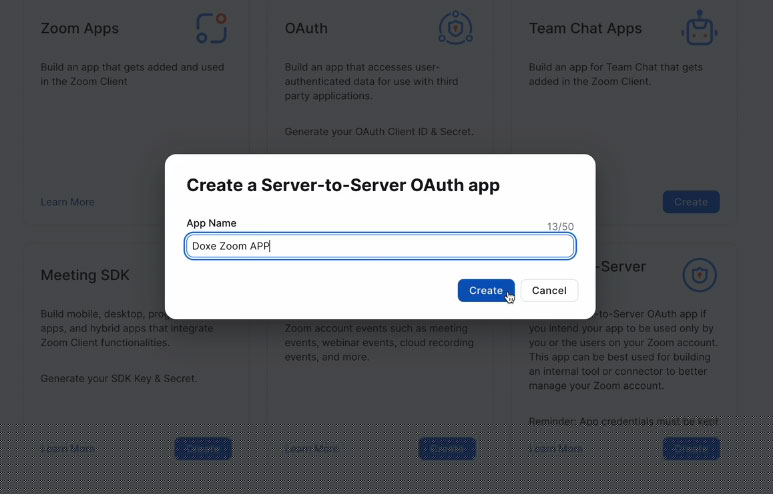Click the Meeting SDK card title
The image size is (773, 494).
click(85, 275)
